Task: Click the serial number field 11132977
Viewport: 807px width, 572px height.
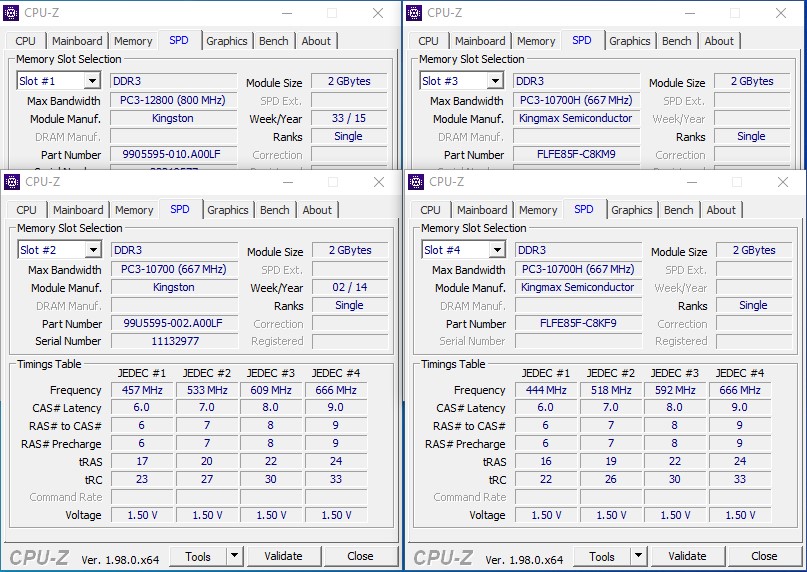Action: [x=174, y=341]
